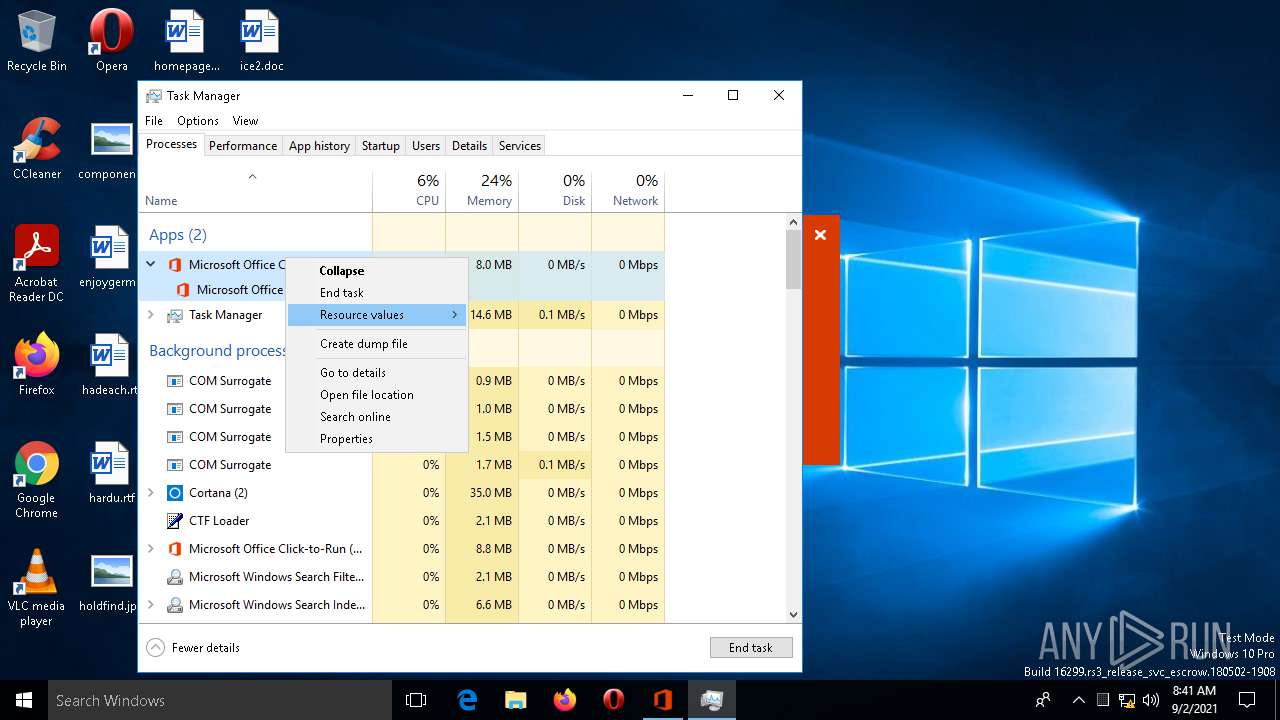Click the Firefox taskbar icon
The height and width of the screenshot is (720, 1280).
(x=565, y=700)
